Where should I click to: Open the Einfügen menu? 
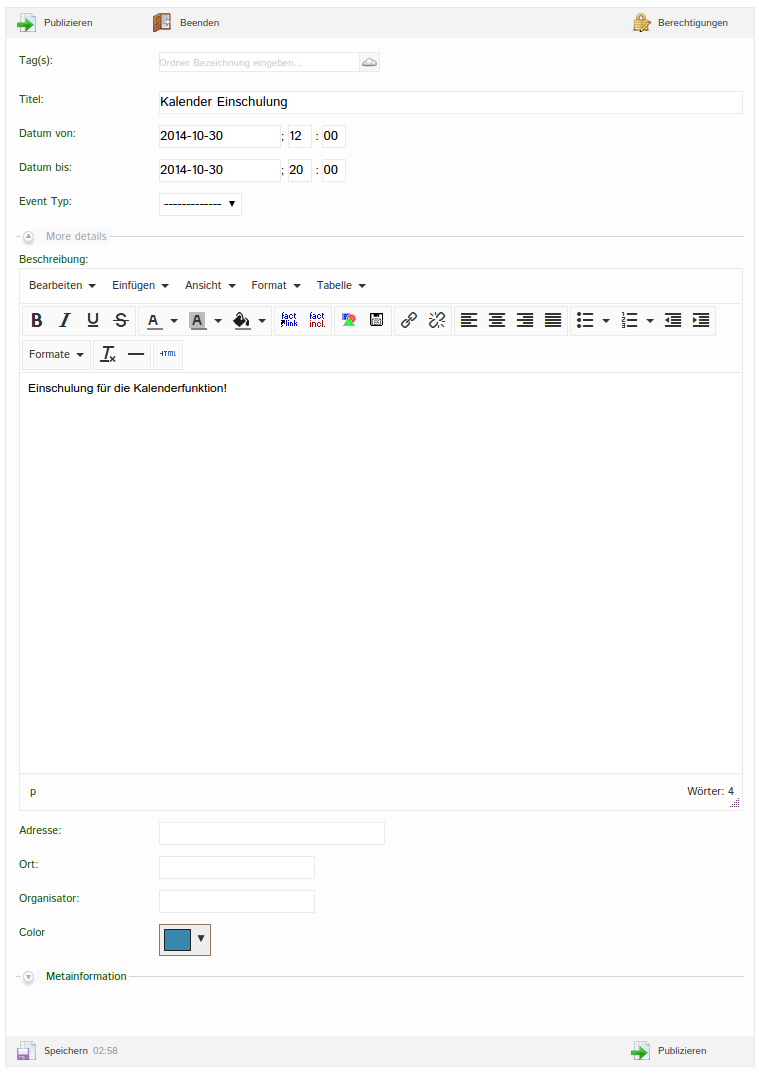click(x=140, y=285)
